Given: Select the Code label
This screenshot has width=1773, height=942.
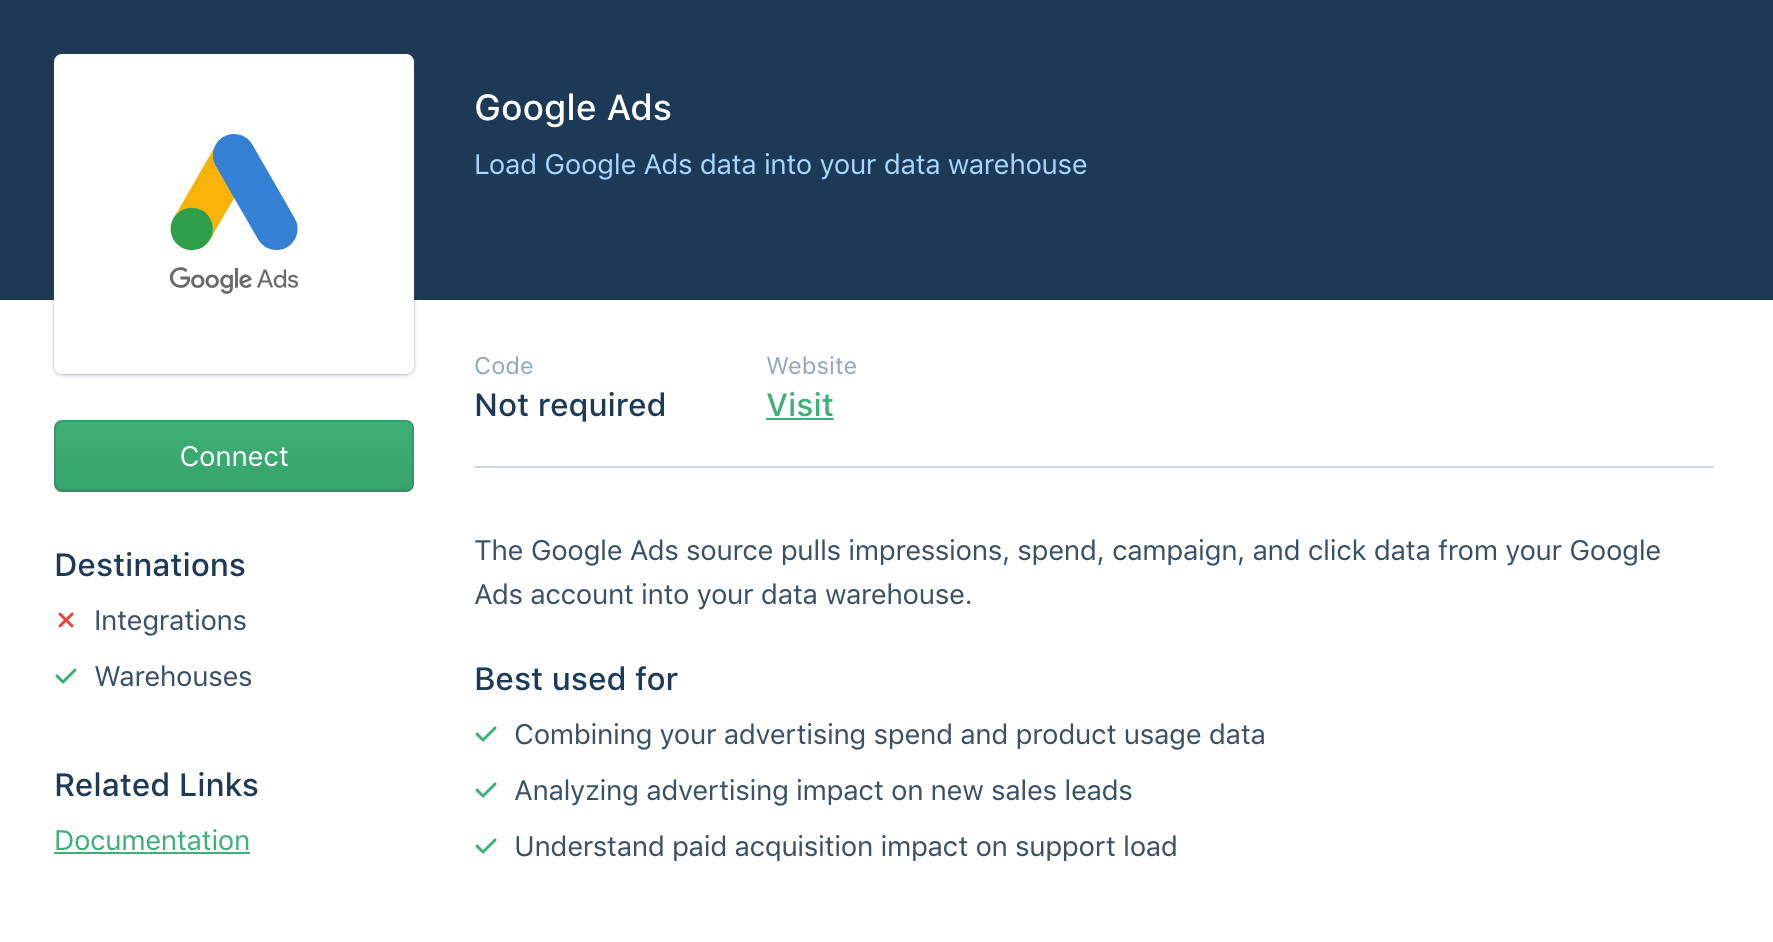Looking at the screenshot, I should [503, 366].
